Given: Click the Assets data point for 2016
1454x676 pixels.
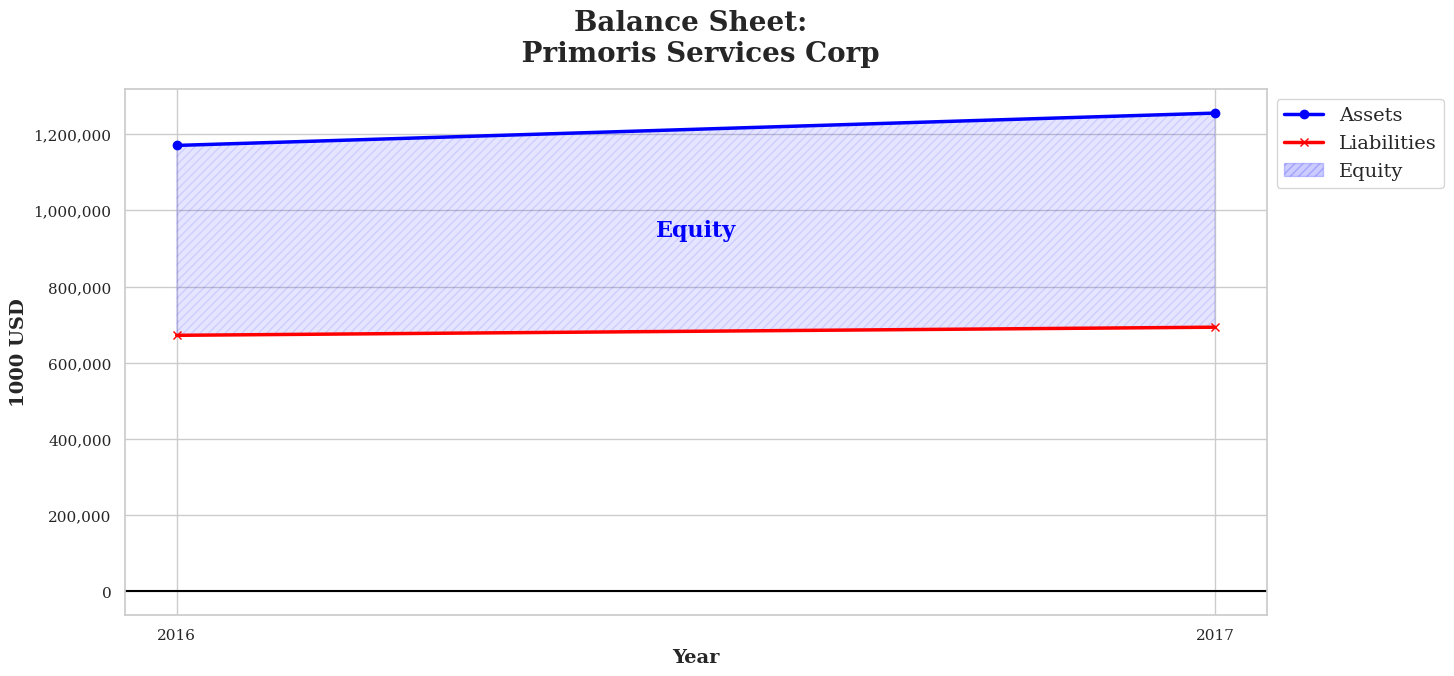Looking at the screenshot, I should coord(177,146).
